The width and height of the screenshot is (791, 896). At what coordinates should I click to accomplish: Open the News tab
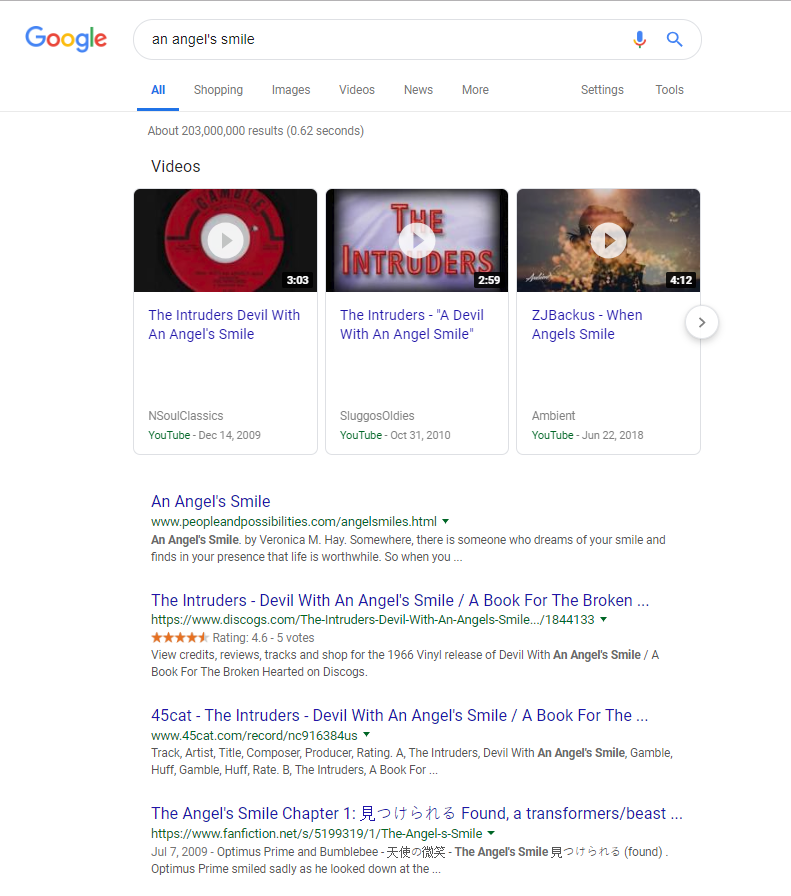click(418, 90)
